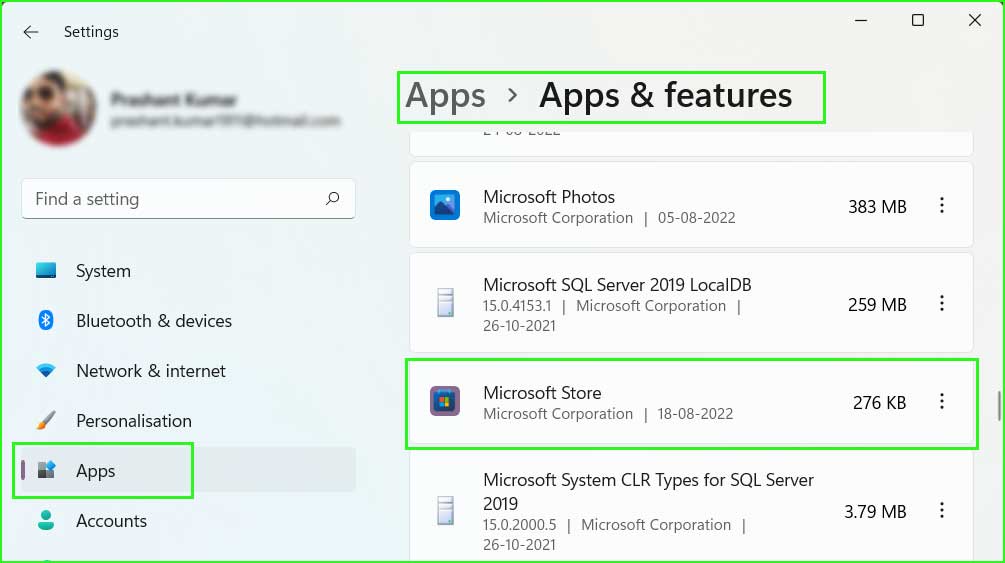Click the 383 MB size value

pyautogui.click(x=877, y=207)
